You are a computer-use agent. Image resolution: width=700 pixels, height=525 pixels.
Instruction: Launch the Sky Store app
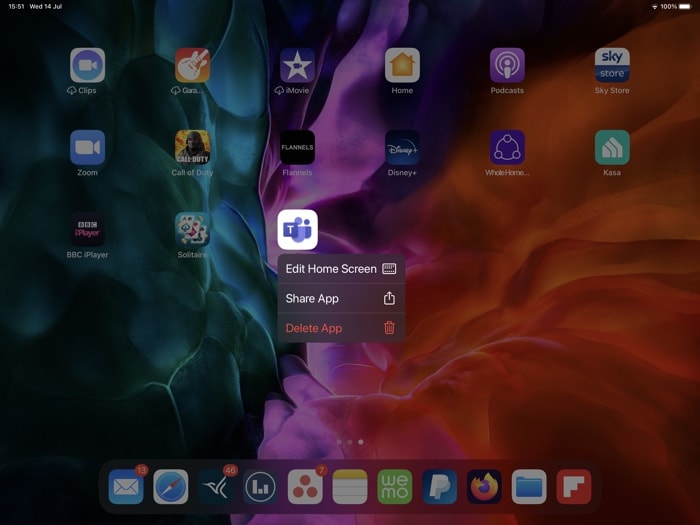[x=612, y=65]
